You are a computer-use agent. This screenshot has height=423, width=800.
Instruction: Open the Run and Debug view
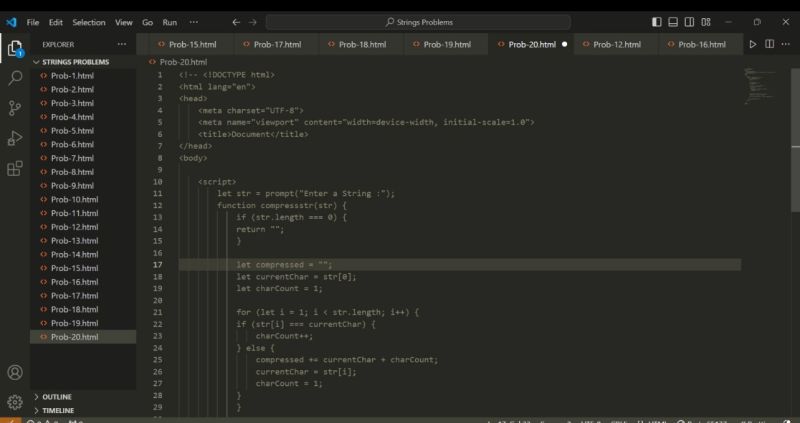pos(15,138)
